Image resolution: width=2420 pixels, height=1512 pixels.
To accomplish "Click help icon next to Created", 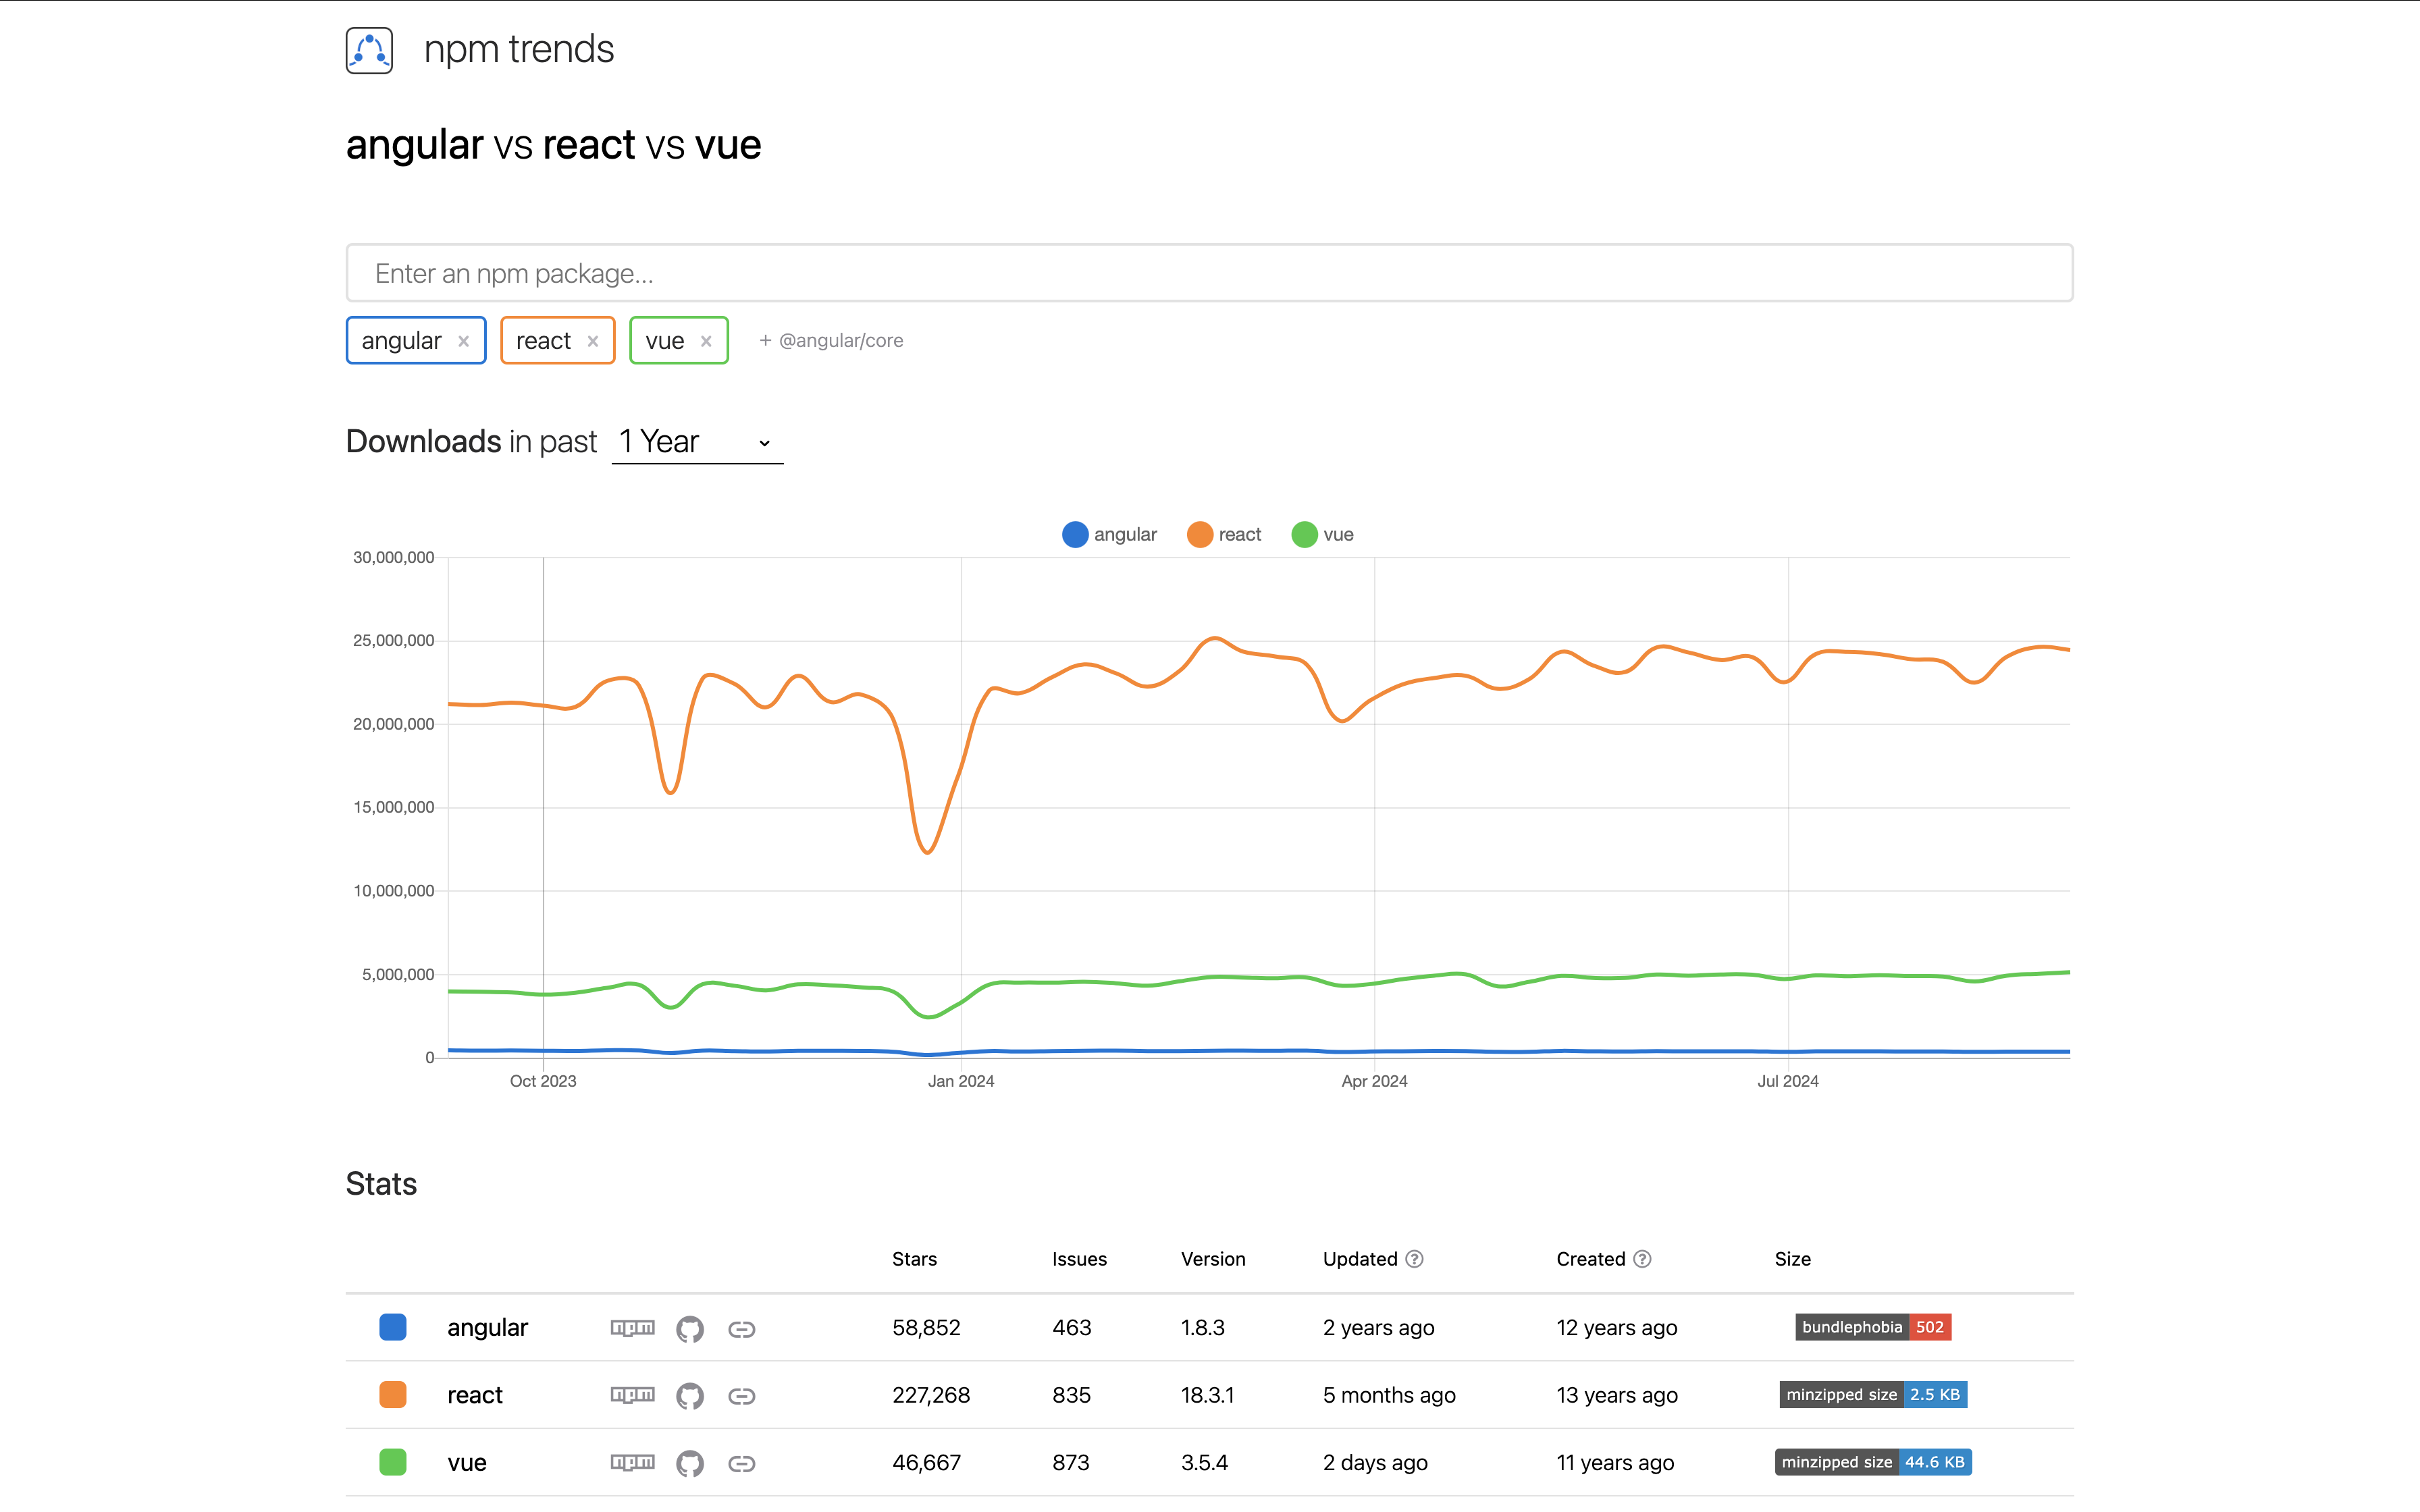I will (1642, 1259).
